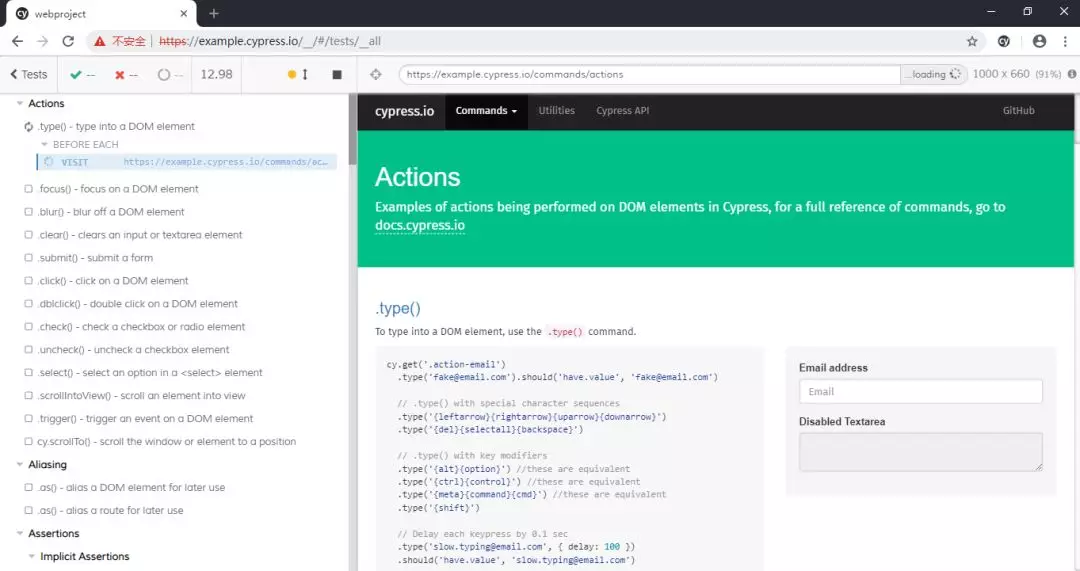
Task: Open '.as() - alias a DOM element' test
Action: coord(132,488)
